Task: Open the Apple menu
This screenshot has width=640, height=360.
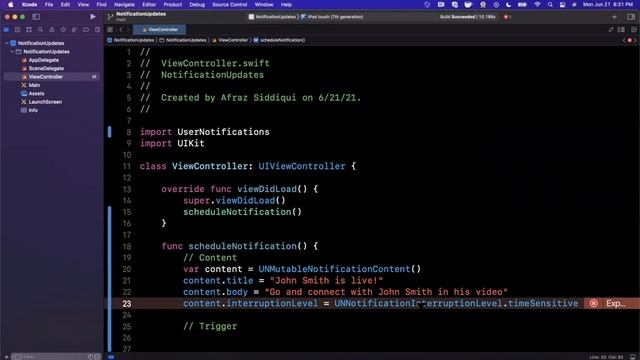Action: click(x=11, y=4)
